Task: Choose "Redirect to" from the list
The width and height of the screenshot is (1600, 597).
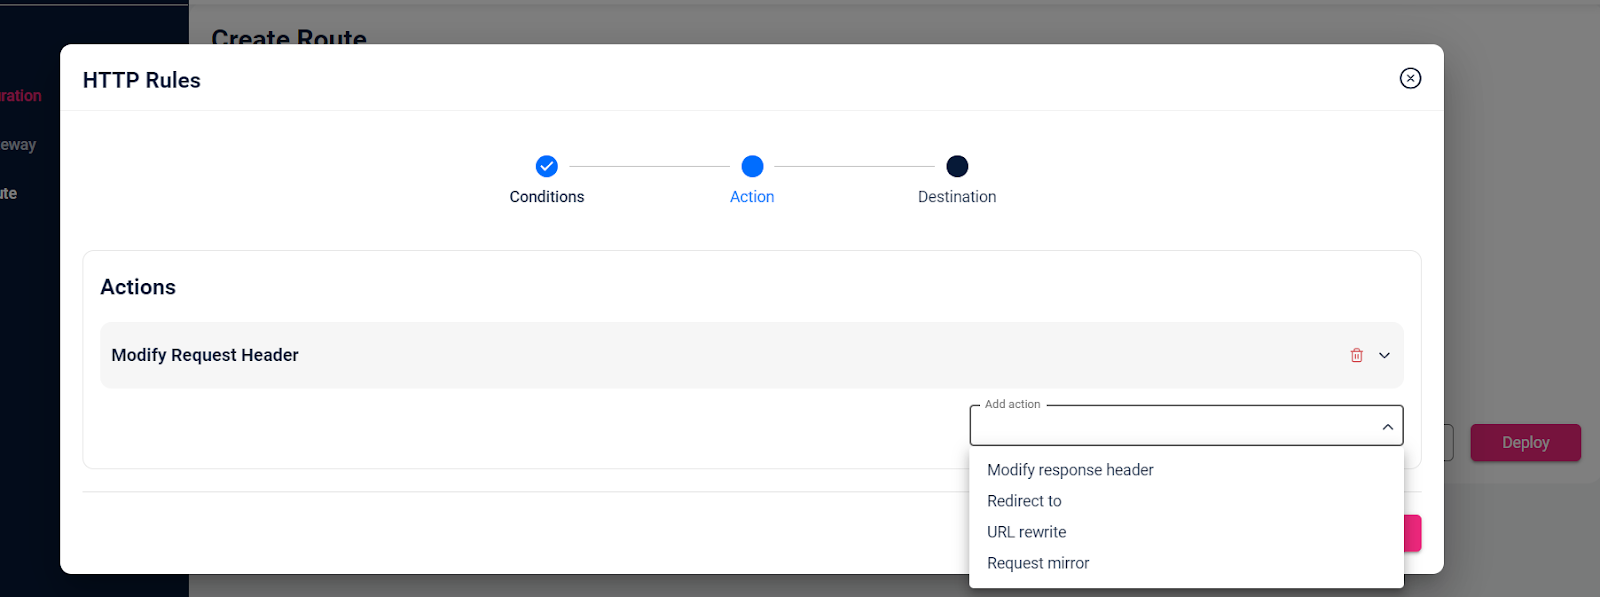Action: (x=1023, y=500)
